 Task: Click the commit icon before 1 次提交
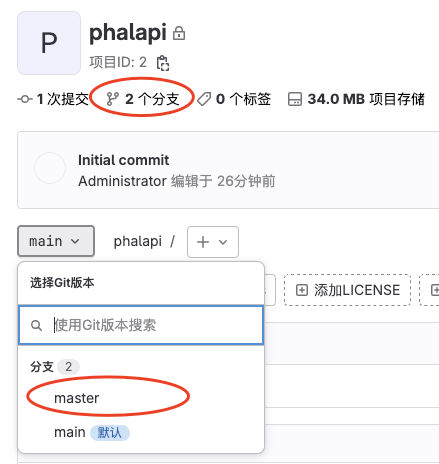(25, 99)
